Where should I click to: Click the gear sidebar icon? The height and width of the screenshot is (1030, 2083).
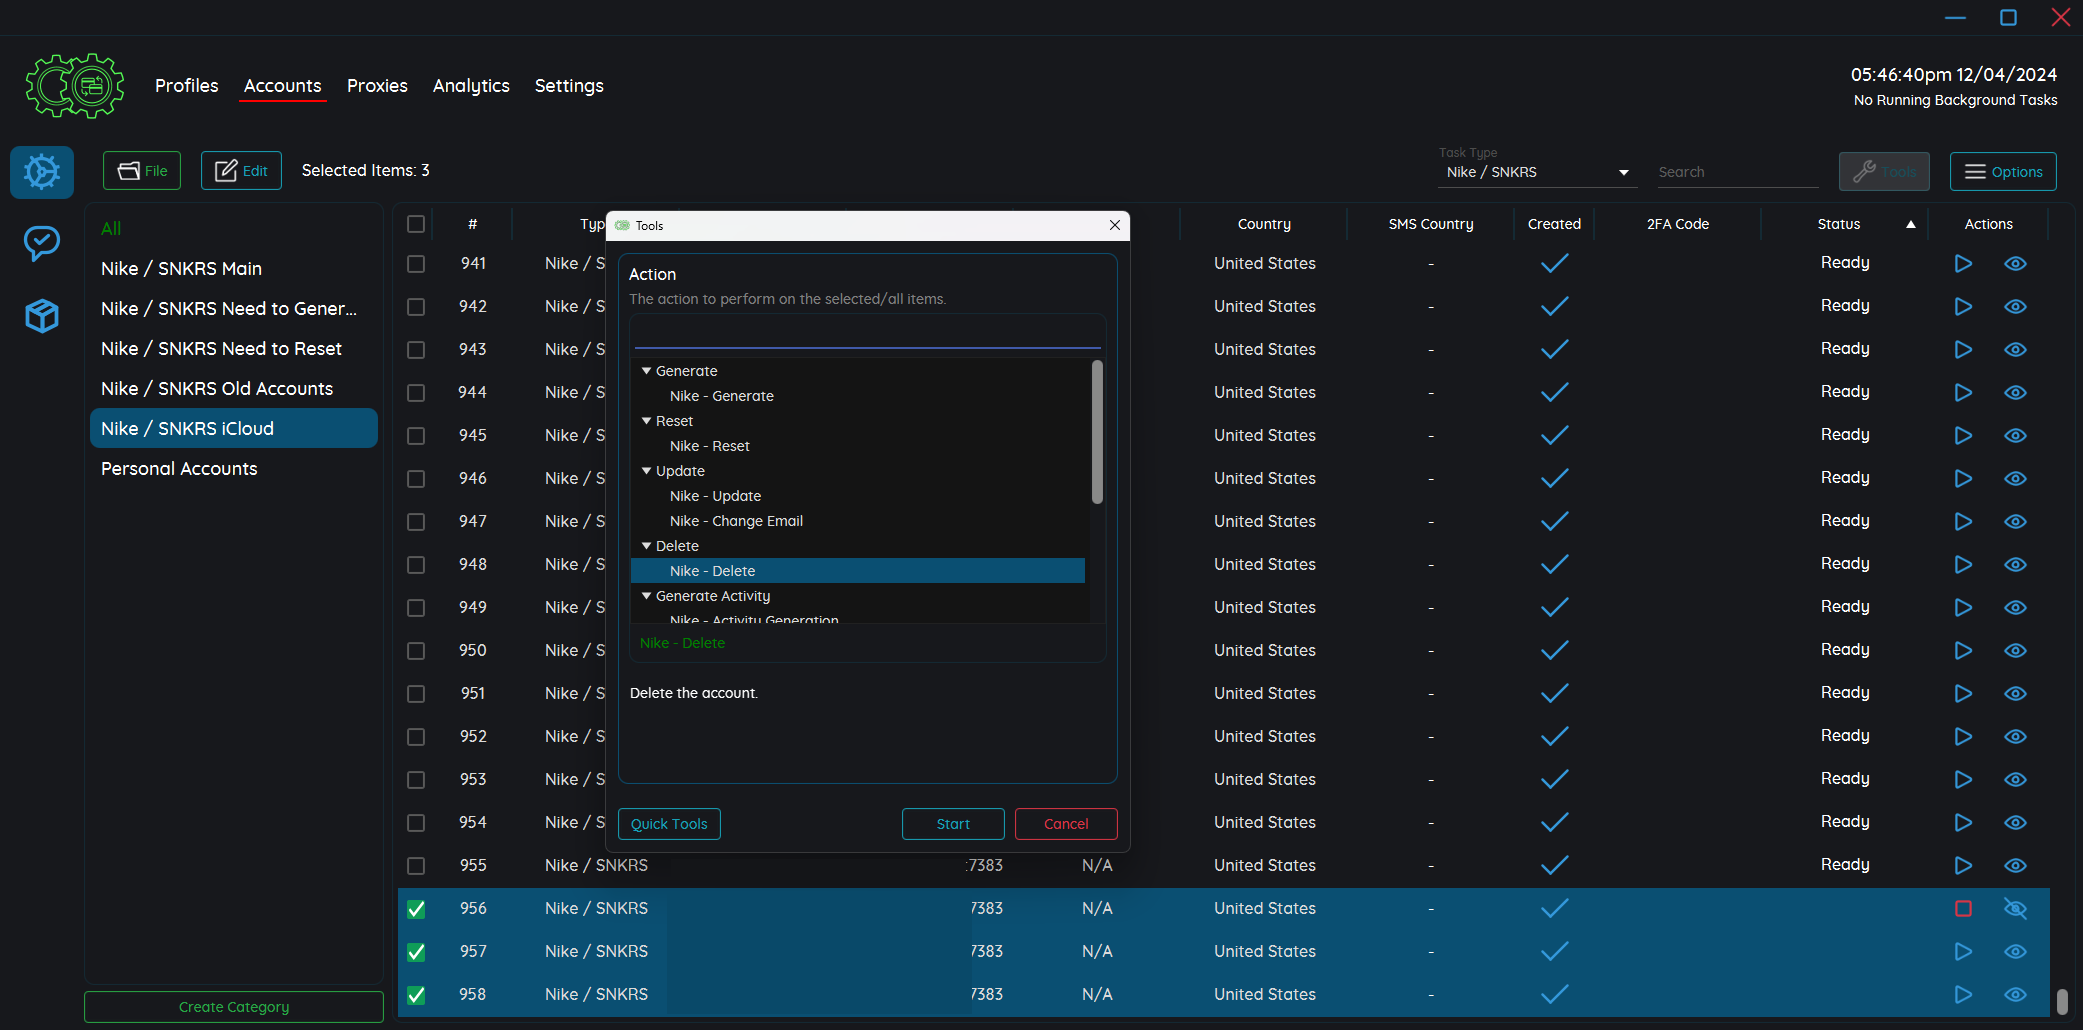pyautogui.click(x=42, y=172)
